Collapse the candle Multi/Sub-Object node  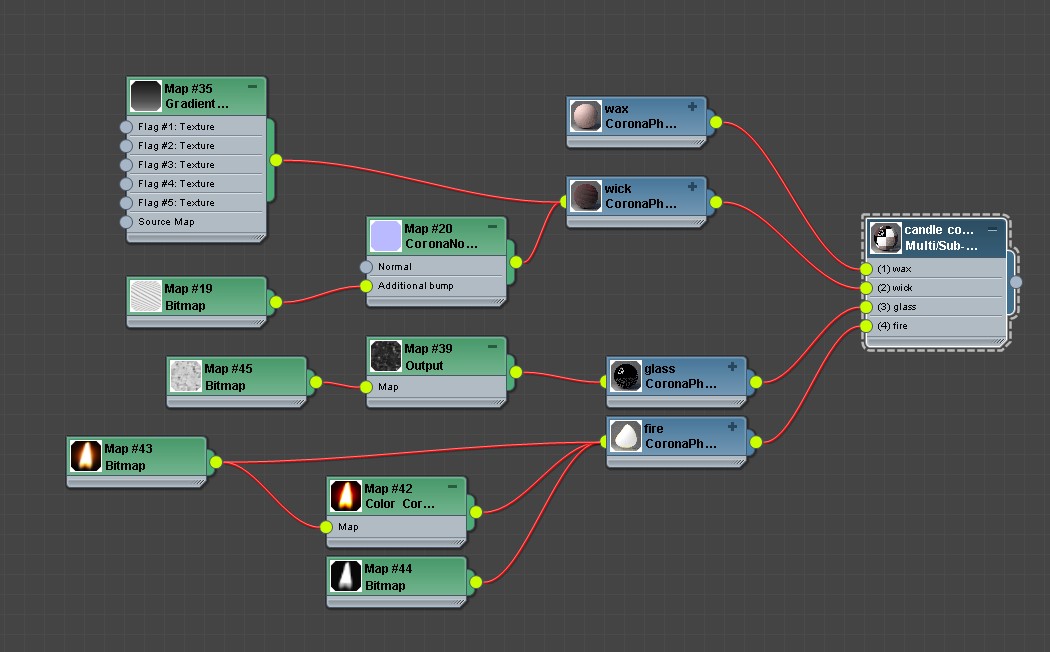992,230
